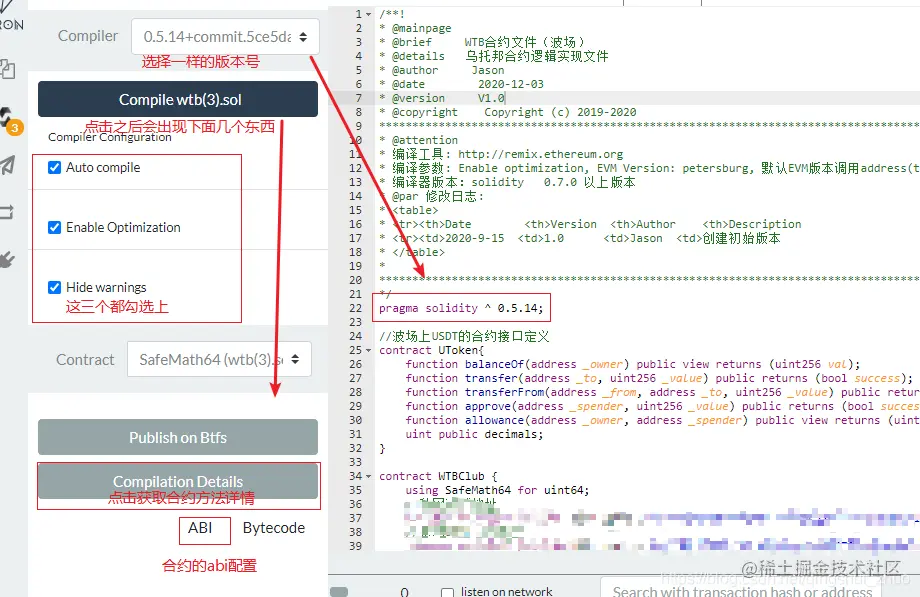Open the Contract SafeMath64 dropdown
920x597 pixels.
[x=219, y=359]
